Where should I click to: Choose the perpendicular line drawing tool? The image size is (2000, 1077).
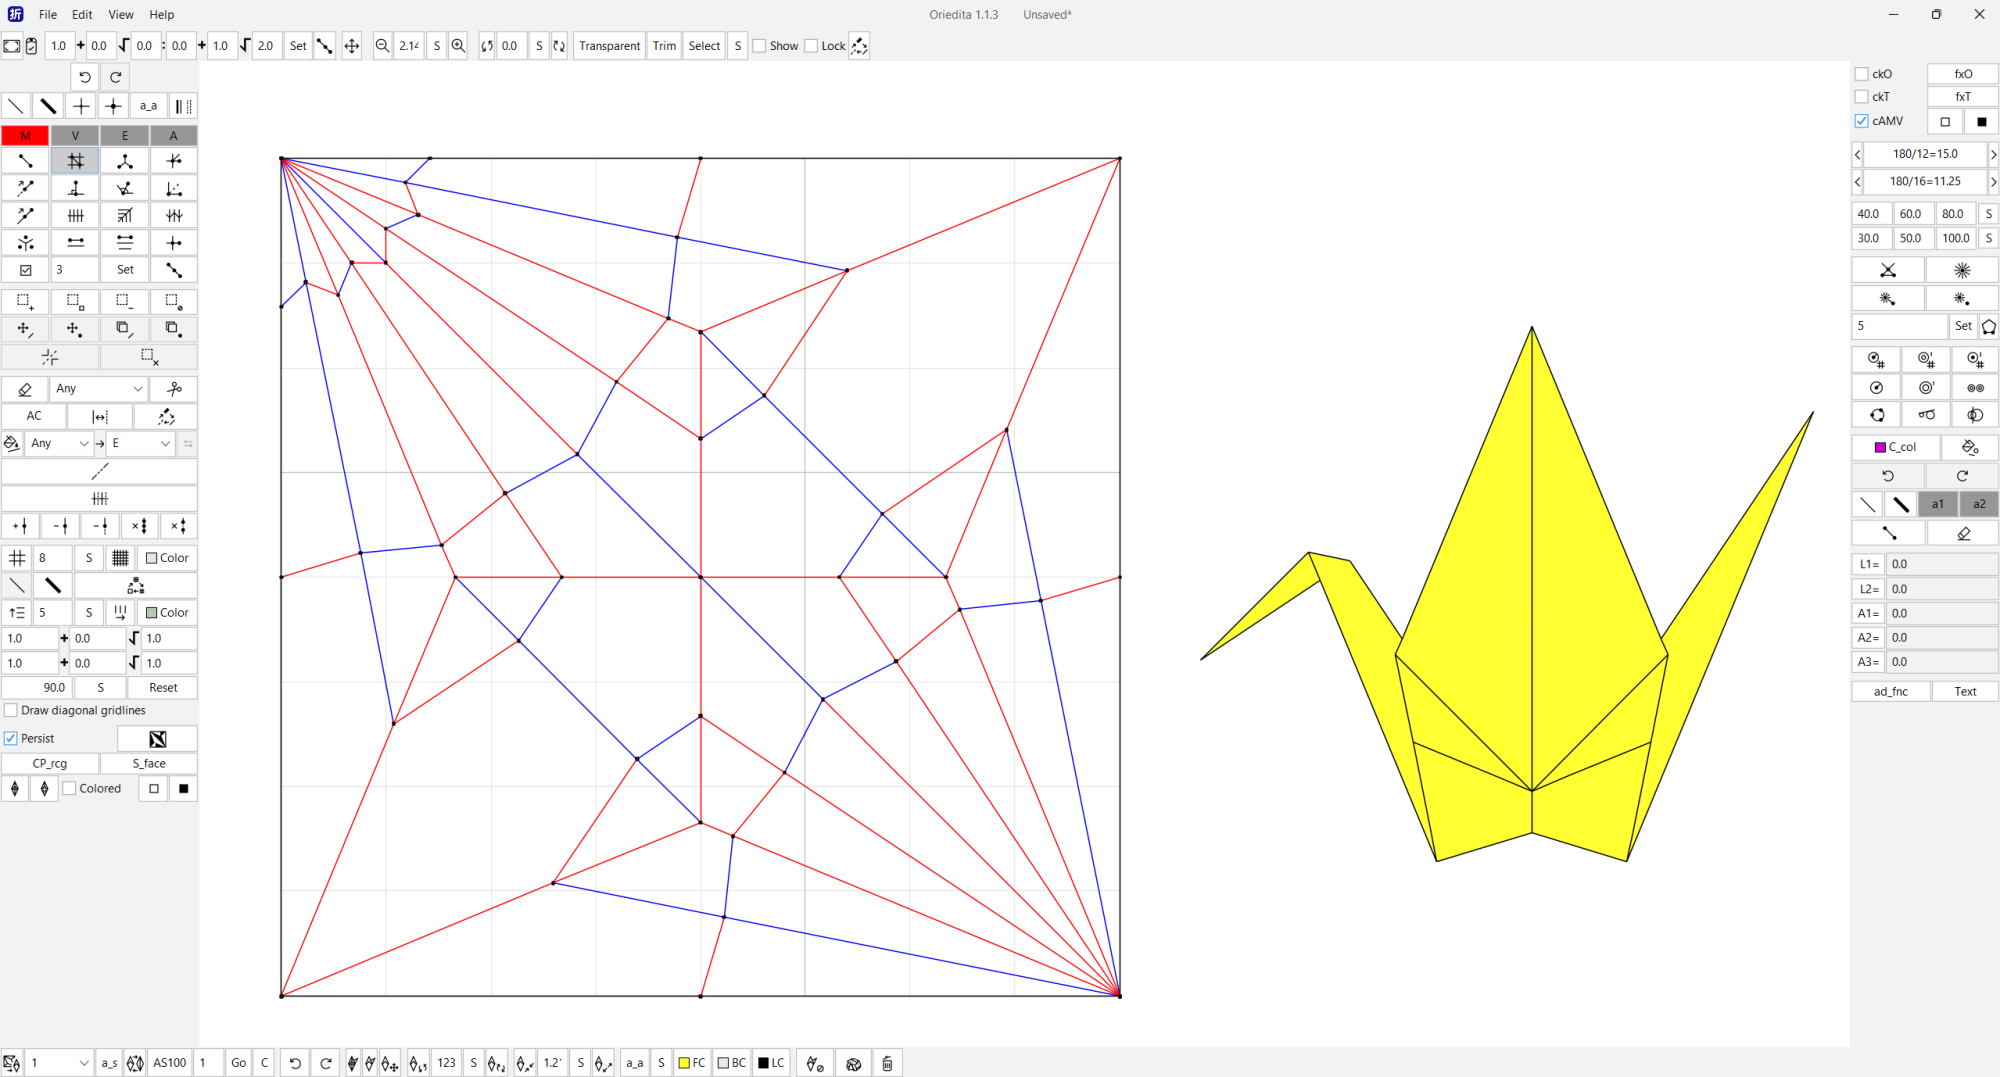[75, 188]
